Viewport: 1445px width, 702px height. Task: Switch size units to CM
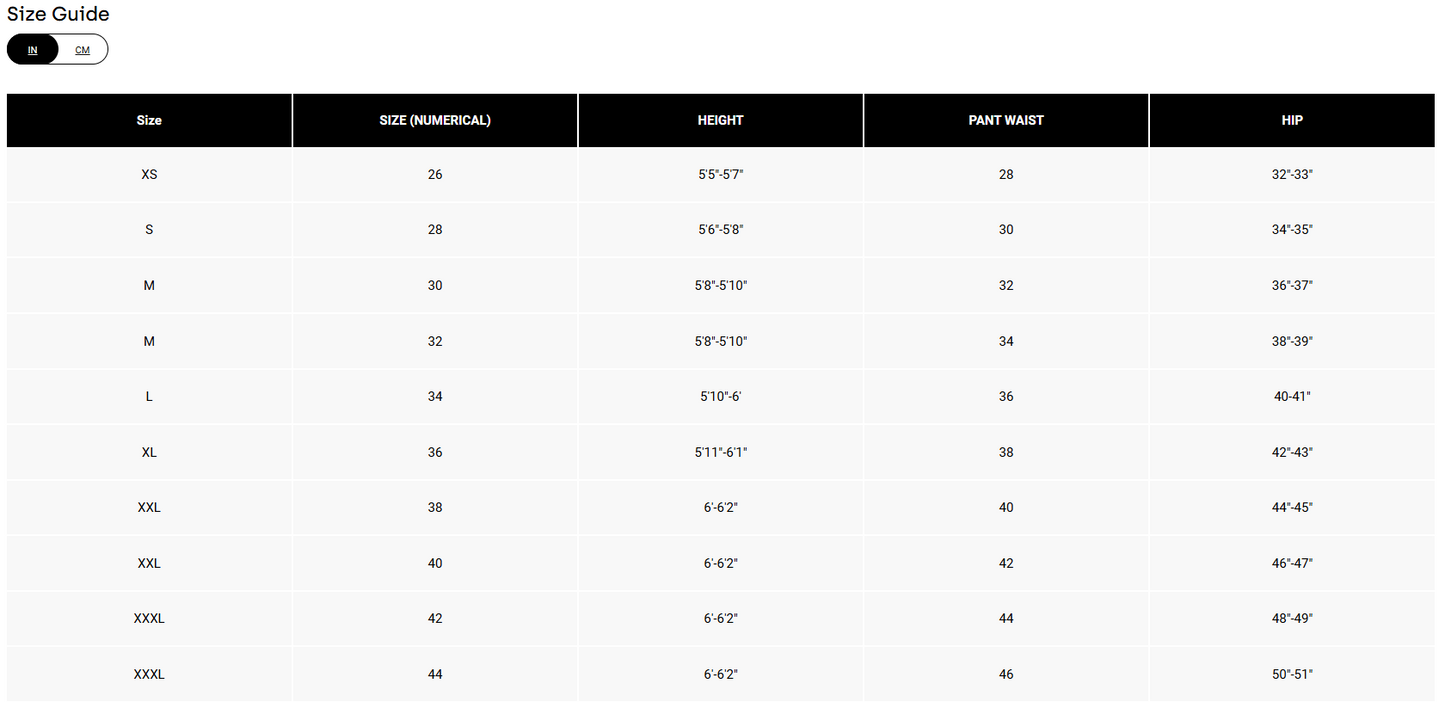pos(82,50)
